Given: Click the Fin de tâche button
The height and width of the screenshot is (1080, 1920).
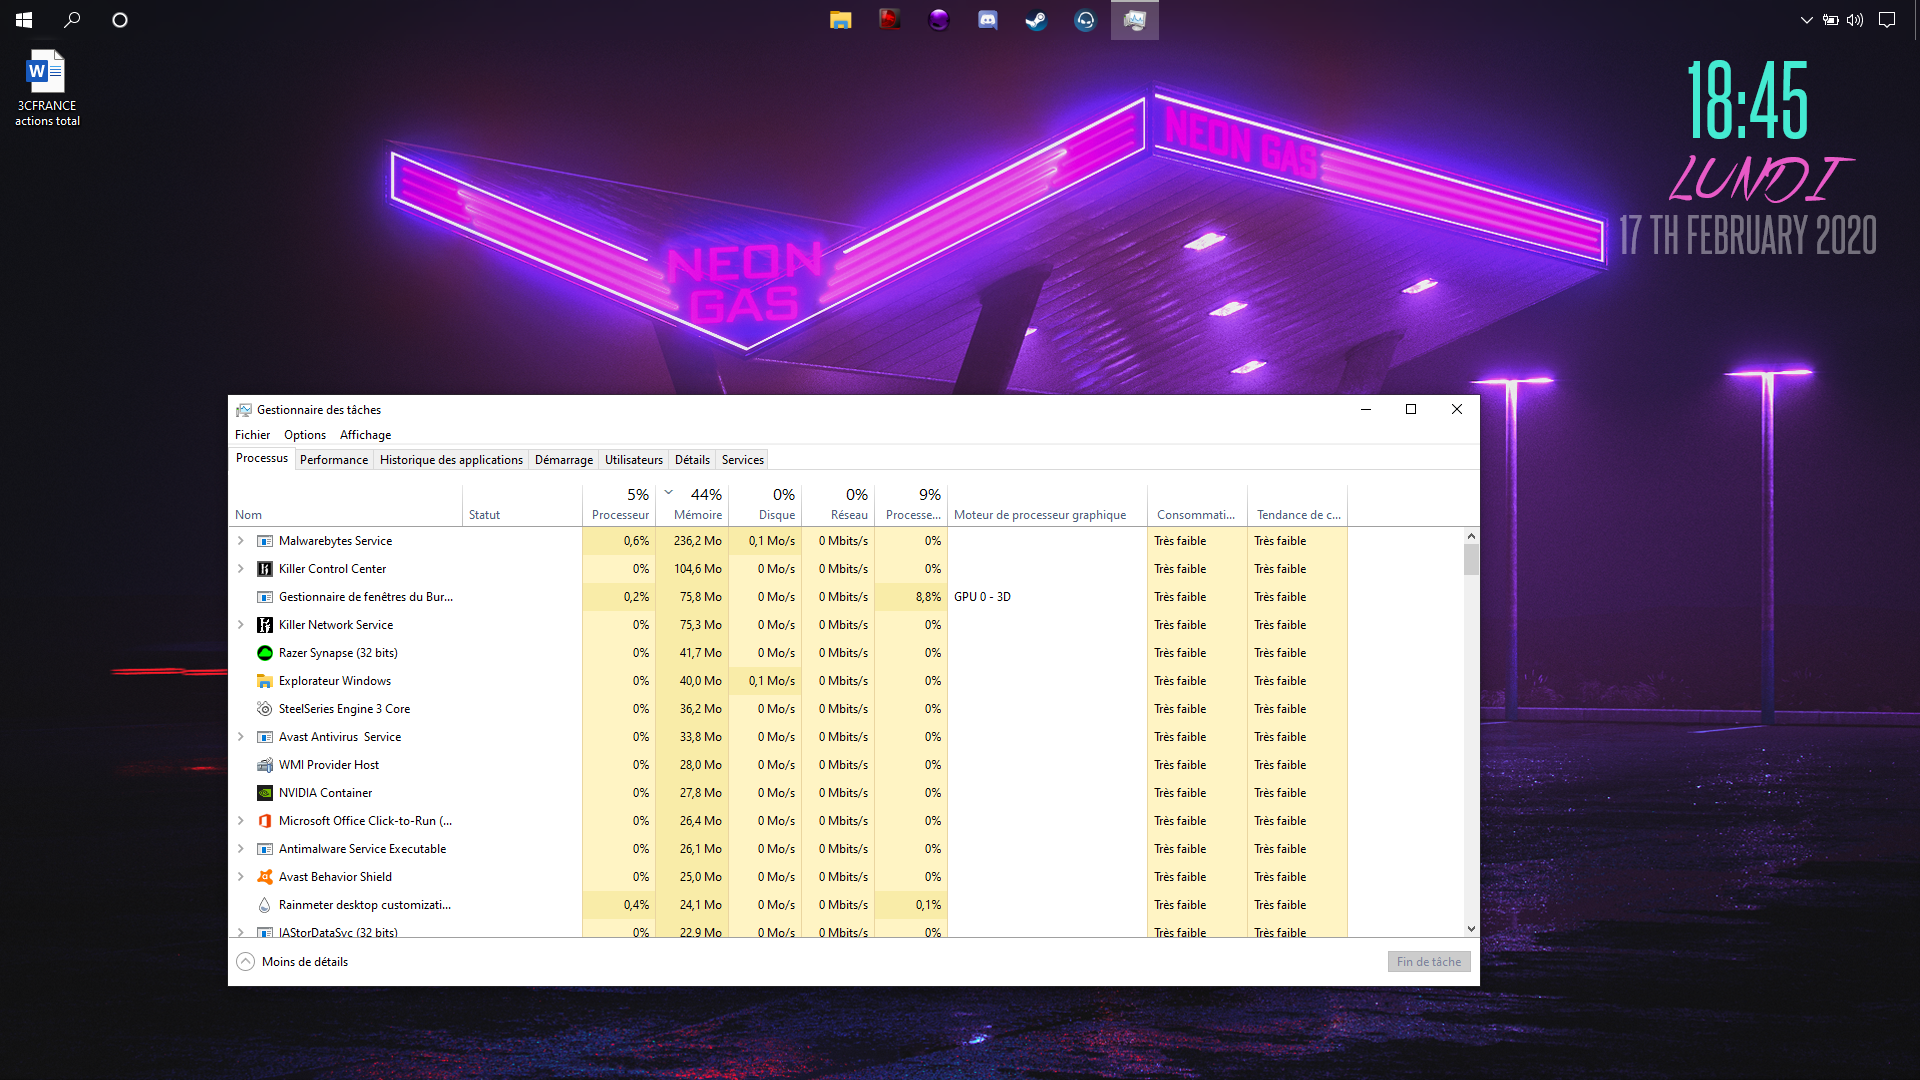Looking at the screenshot, I should pos(1428,962).
